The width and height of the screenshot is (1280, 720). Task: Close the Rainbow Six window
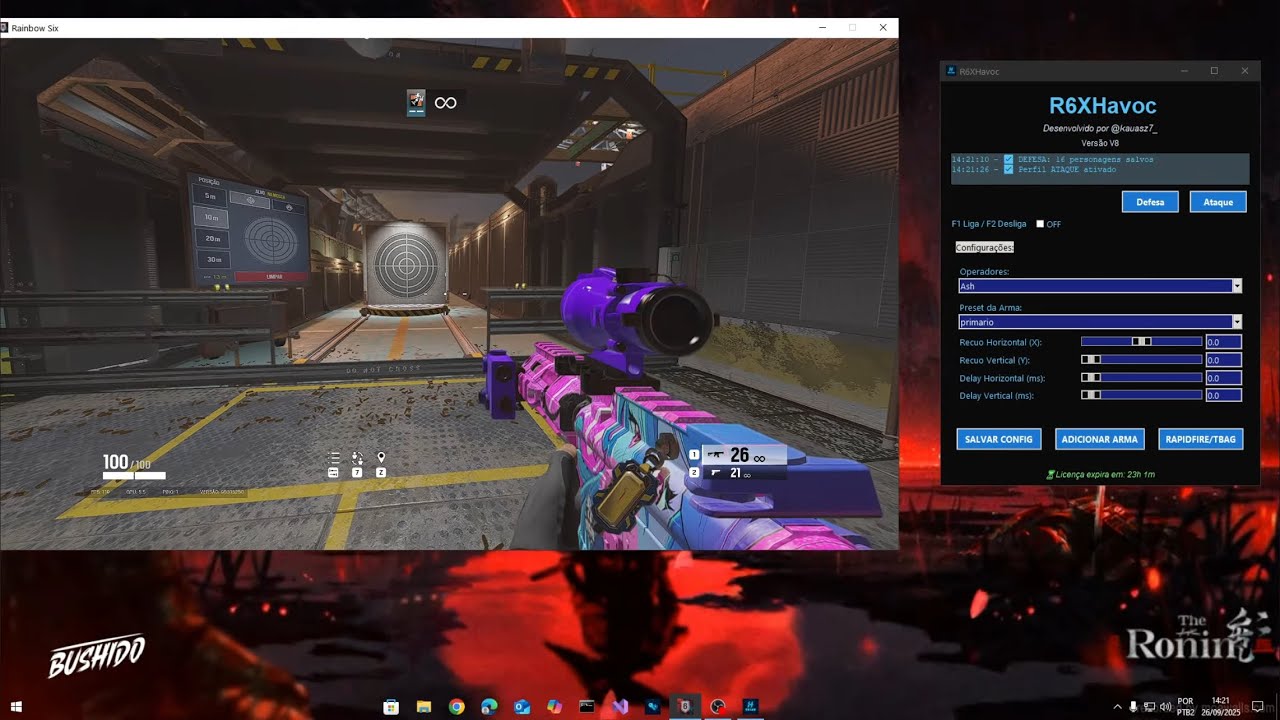coord(883,28)
